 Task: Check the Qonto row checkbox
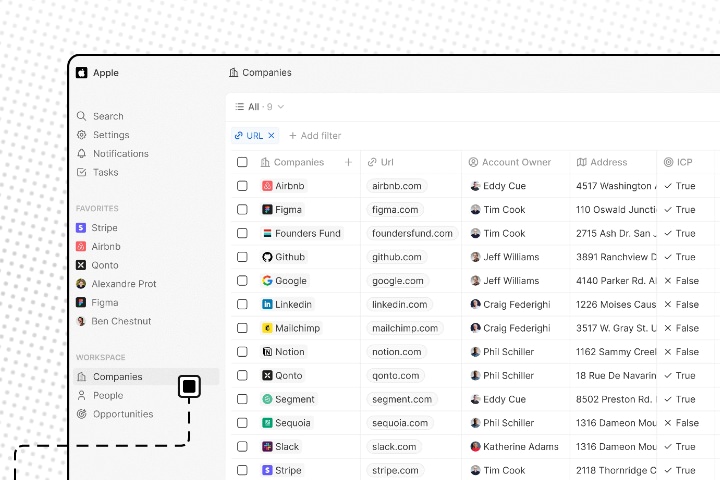242,376
